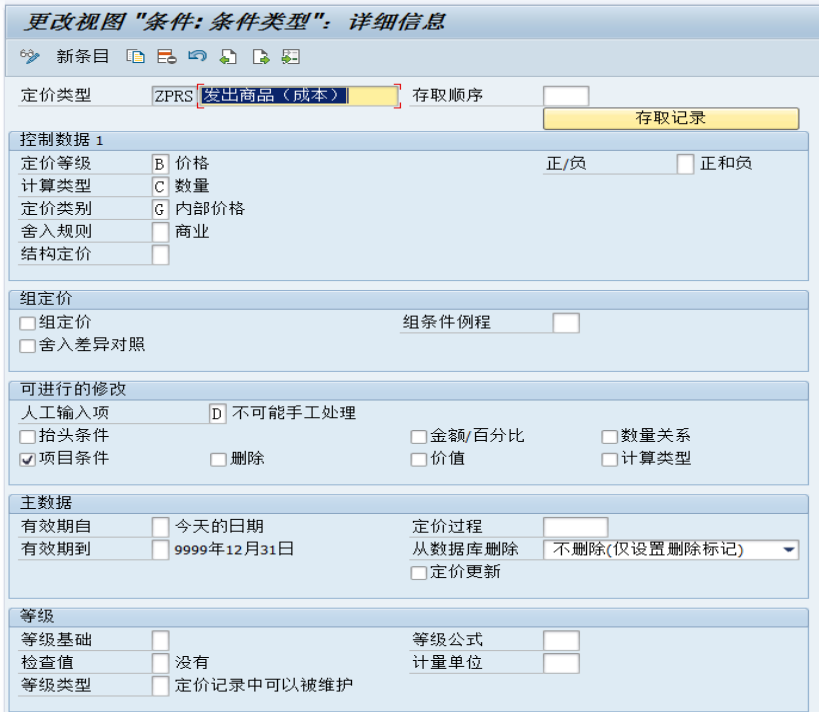Viewport: 819px width, 712px height.
Task: Click the 组条件例程 input field
Action: 566,323
